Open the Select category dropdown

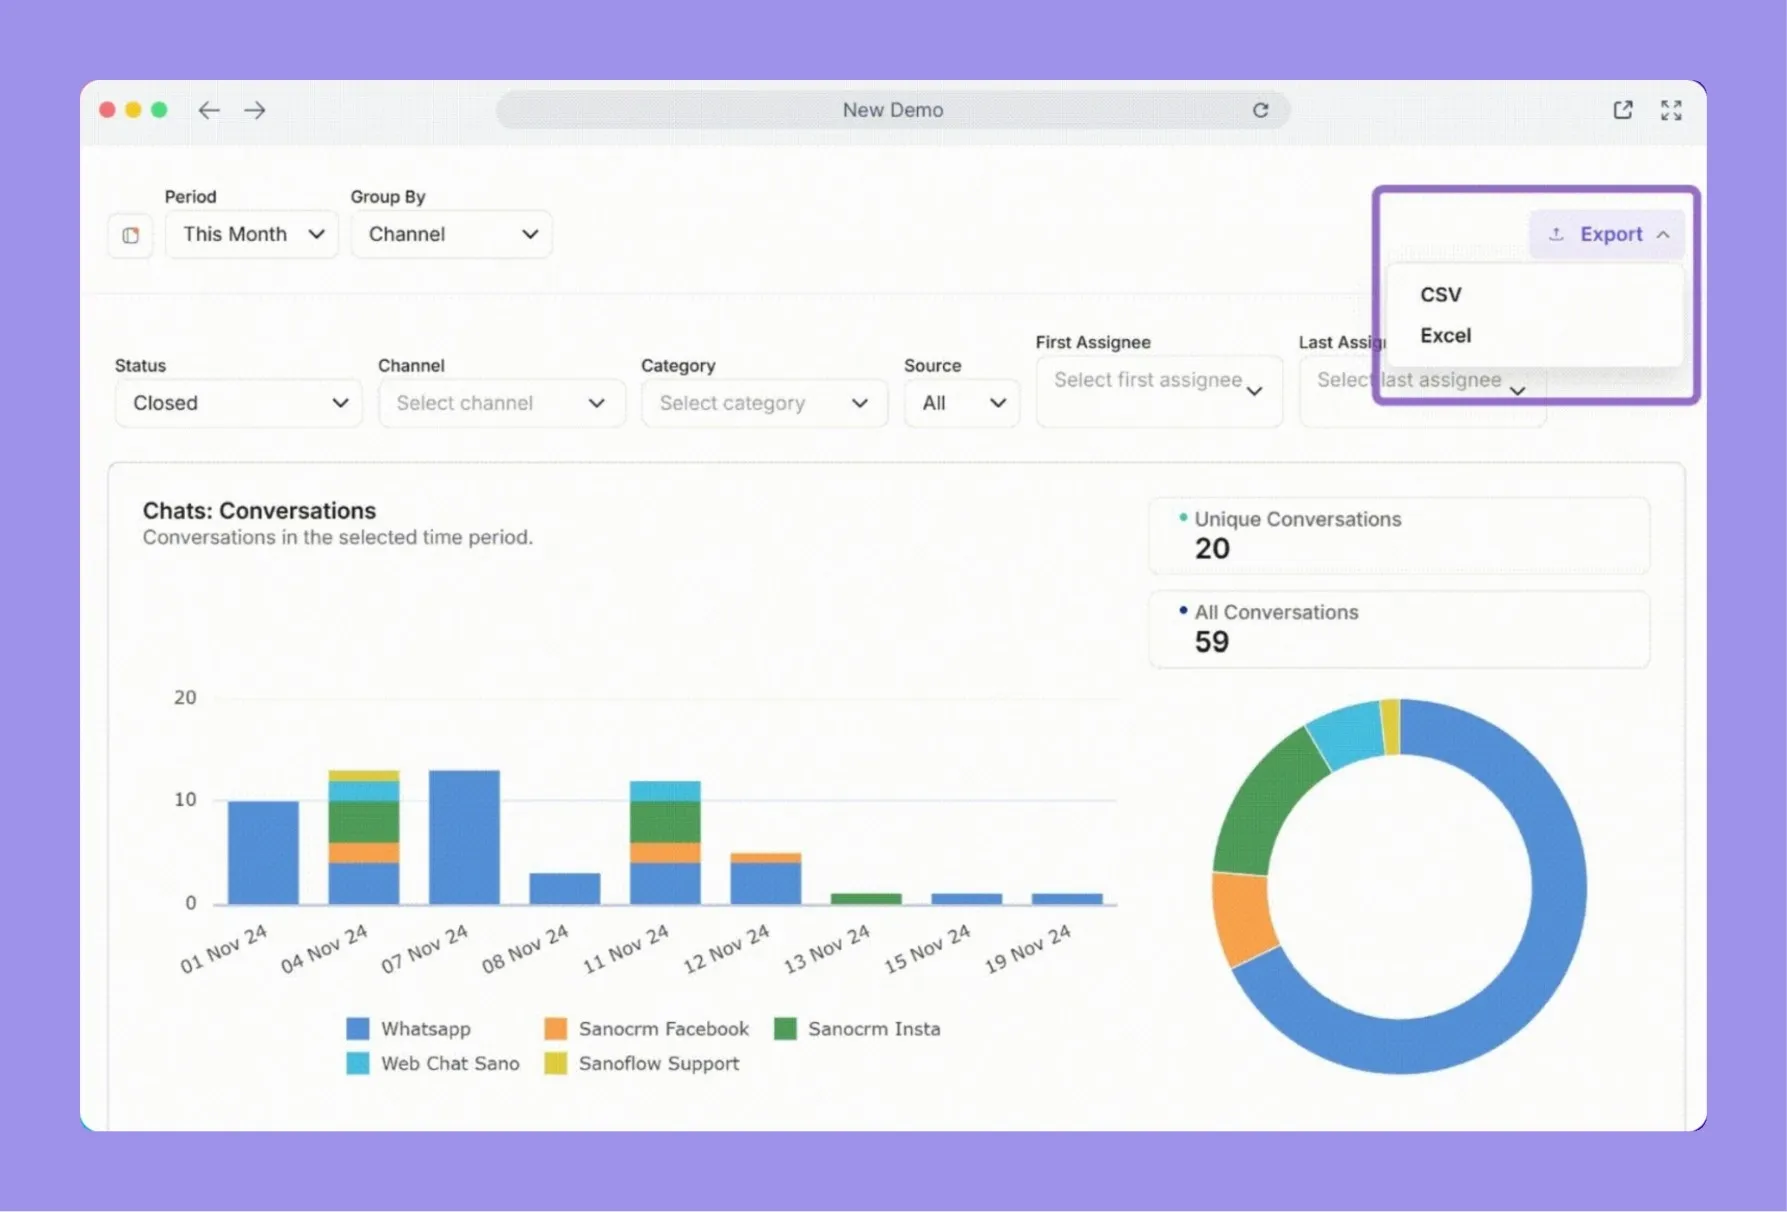(764, 403)
